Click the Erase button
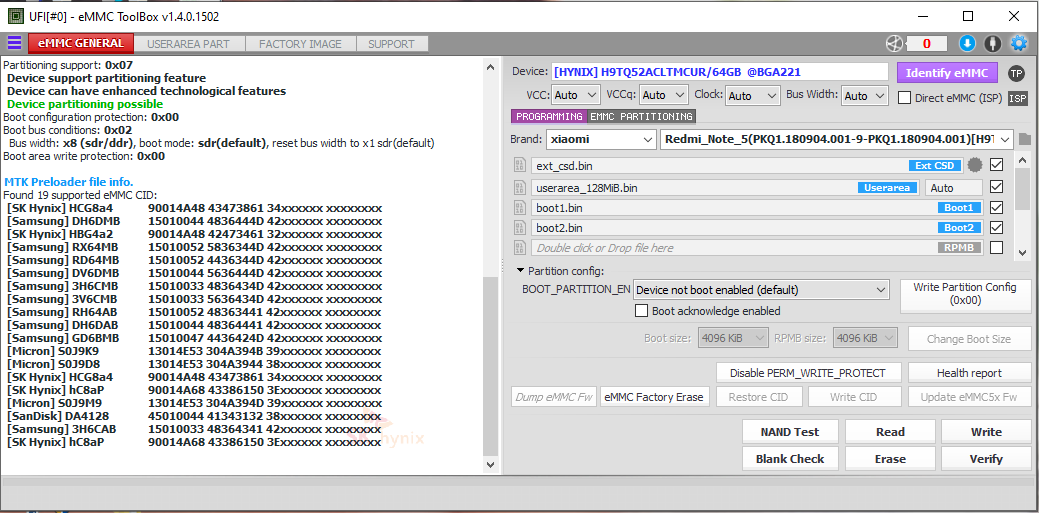Image resolution: width=1039 pixels, height=513 pixels. tap(890, 459)
